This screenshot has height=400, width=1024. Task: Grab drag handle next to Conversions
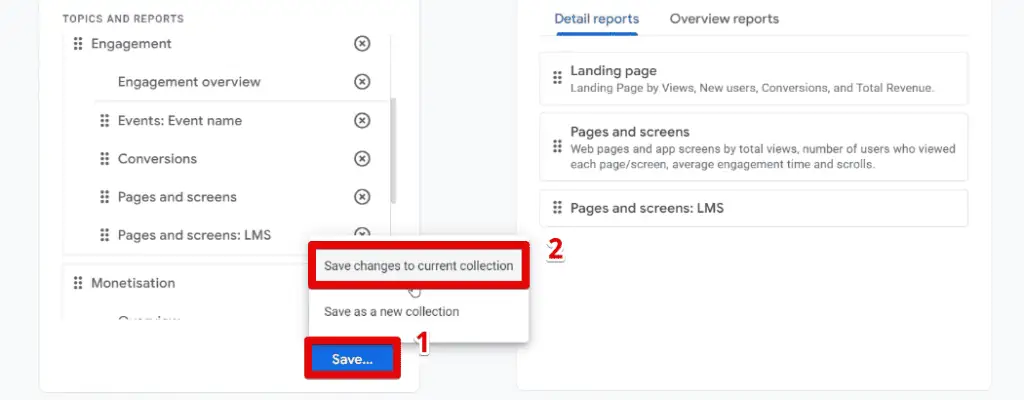(104, 159)
